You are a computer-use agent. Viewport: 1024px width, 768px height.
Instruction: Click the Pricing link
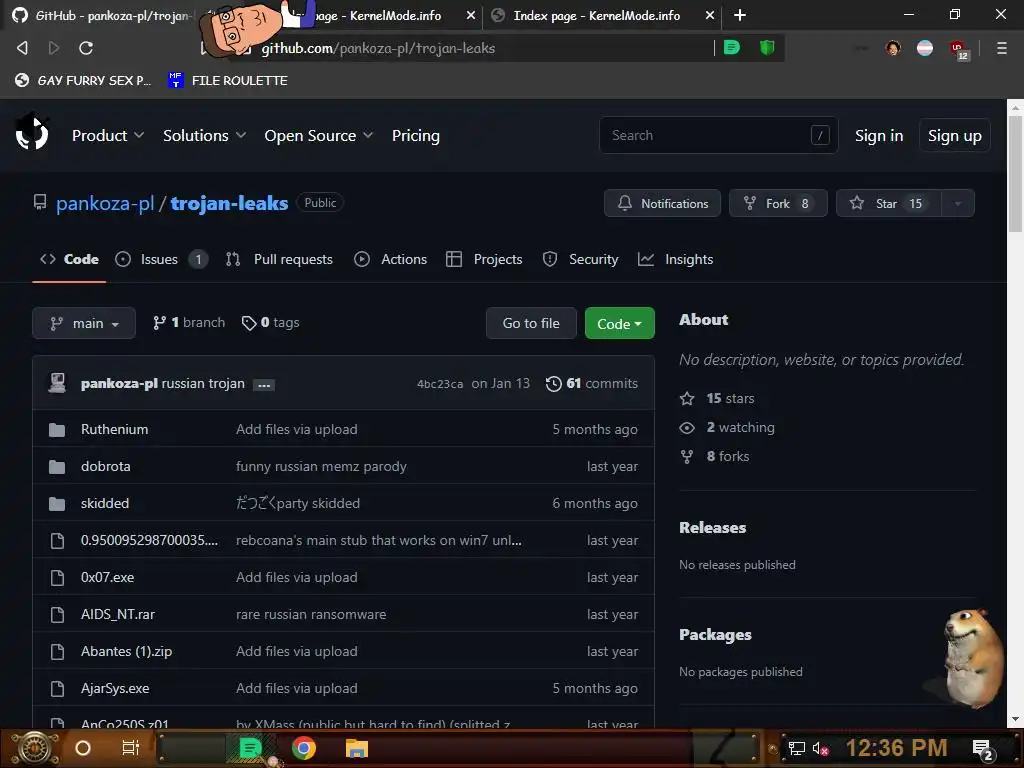[416, 136]
